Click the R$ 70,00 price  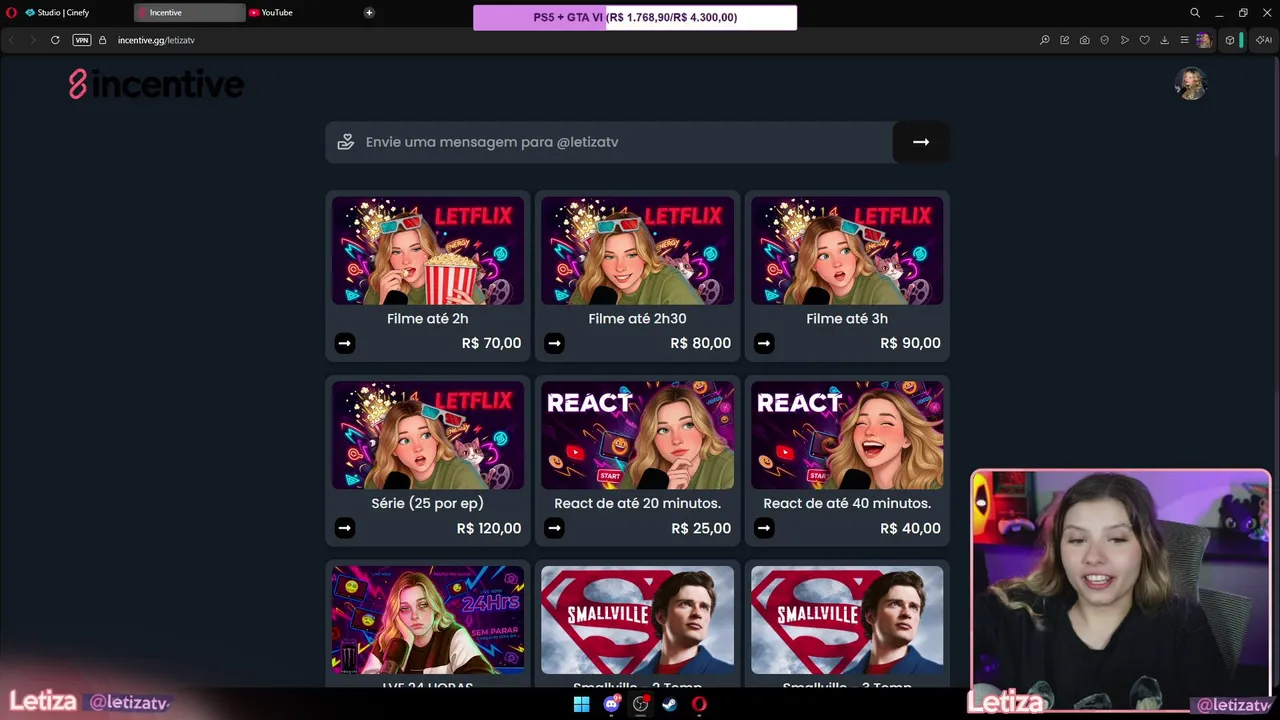pos(491,343)
